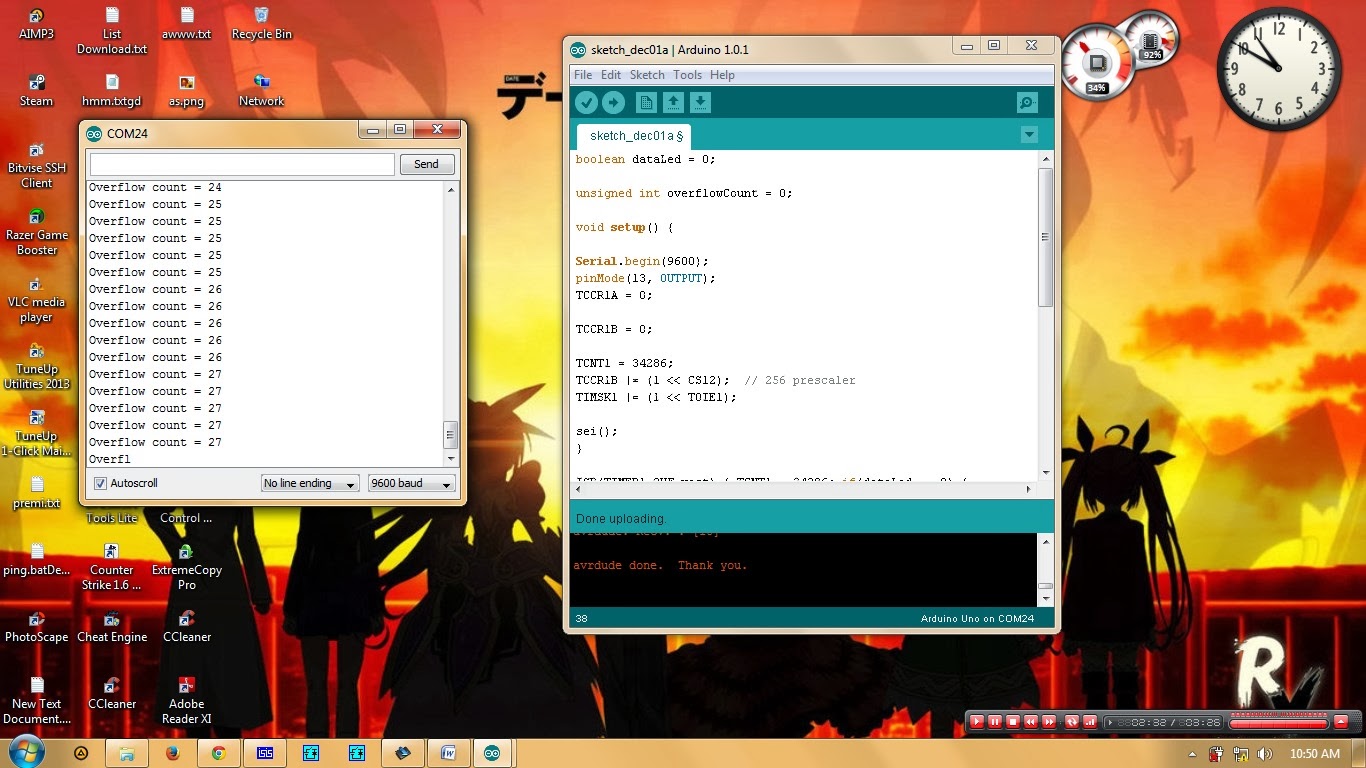Upload the sketch with the arrow icon
This screenshot has width=1366, height=768.
click(613, 102)
